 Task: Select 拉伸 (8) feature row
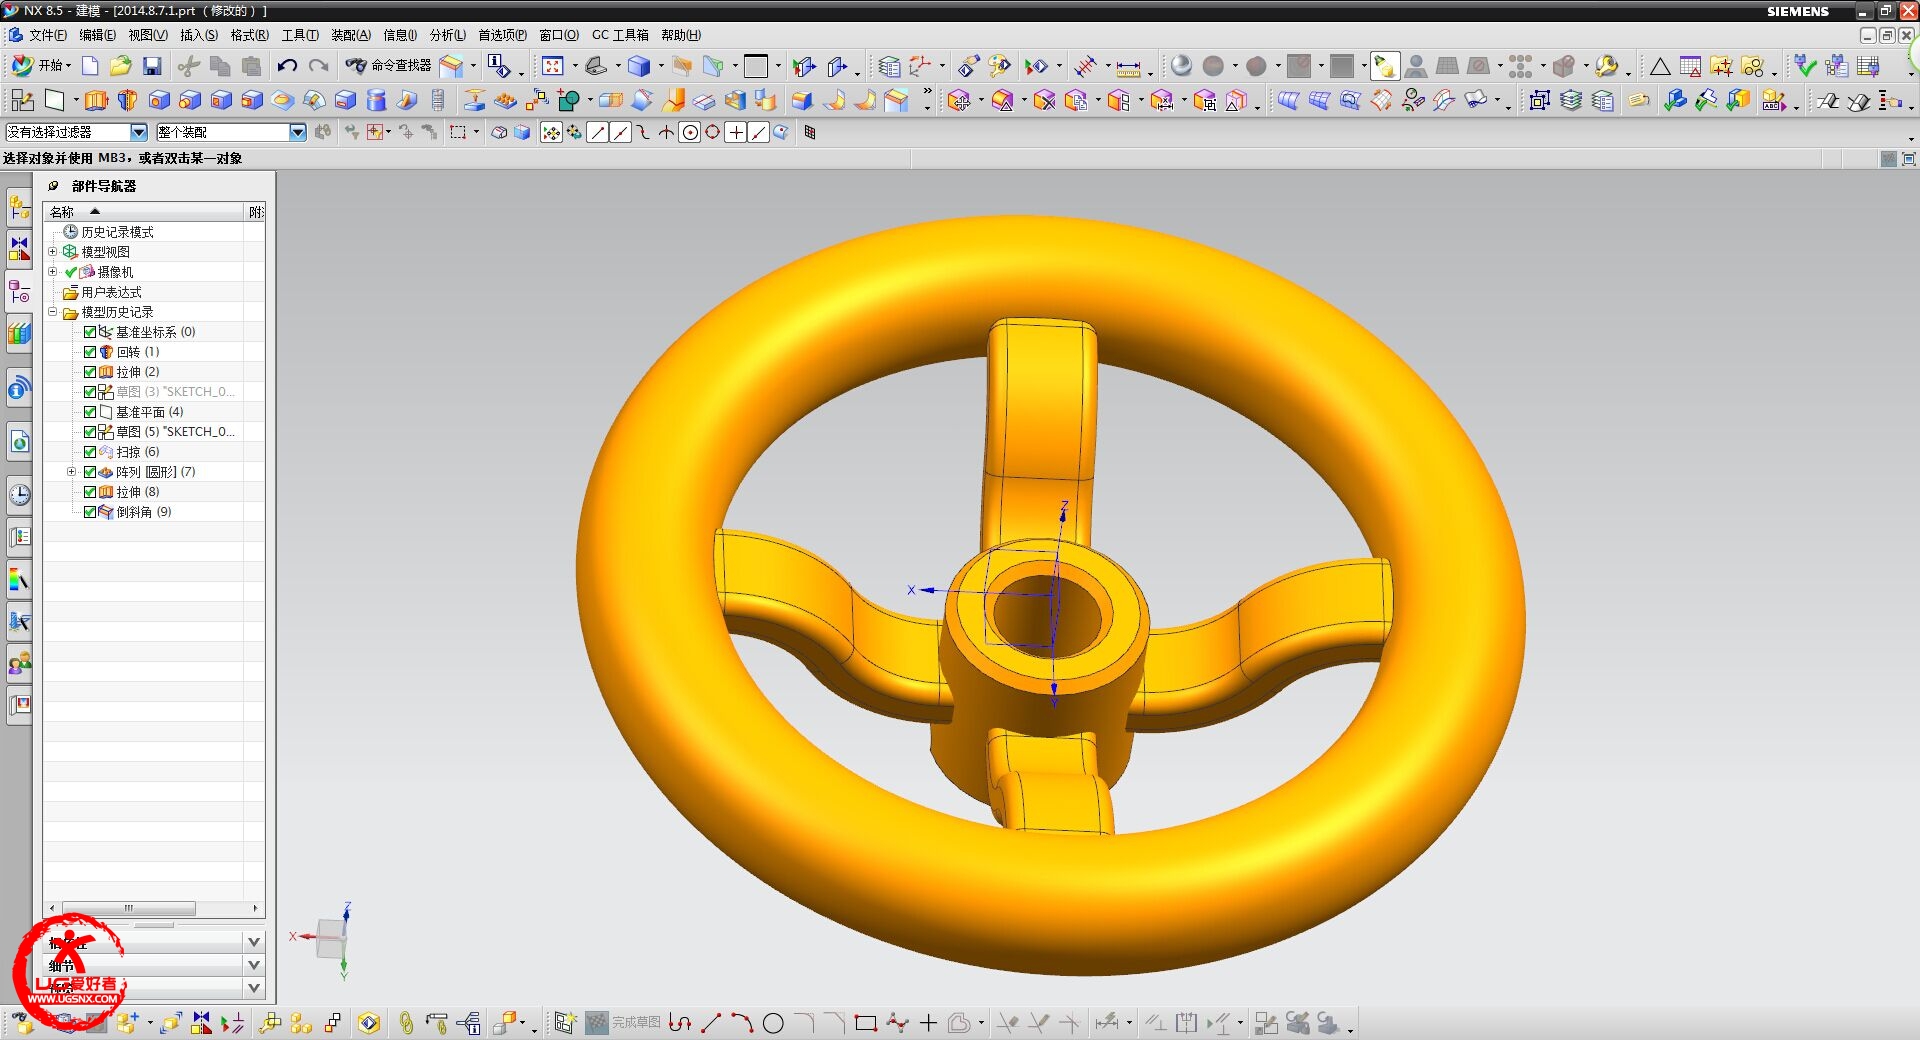[154, 492]
